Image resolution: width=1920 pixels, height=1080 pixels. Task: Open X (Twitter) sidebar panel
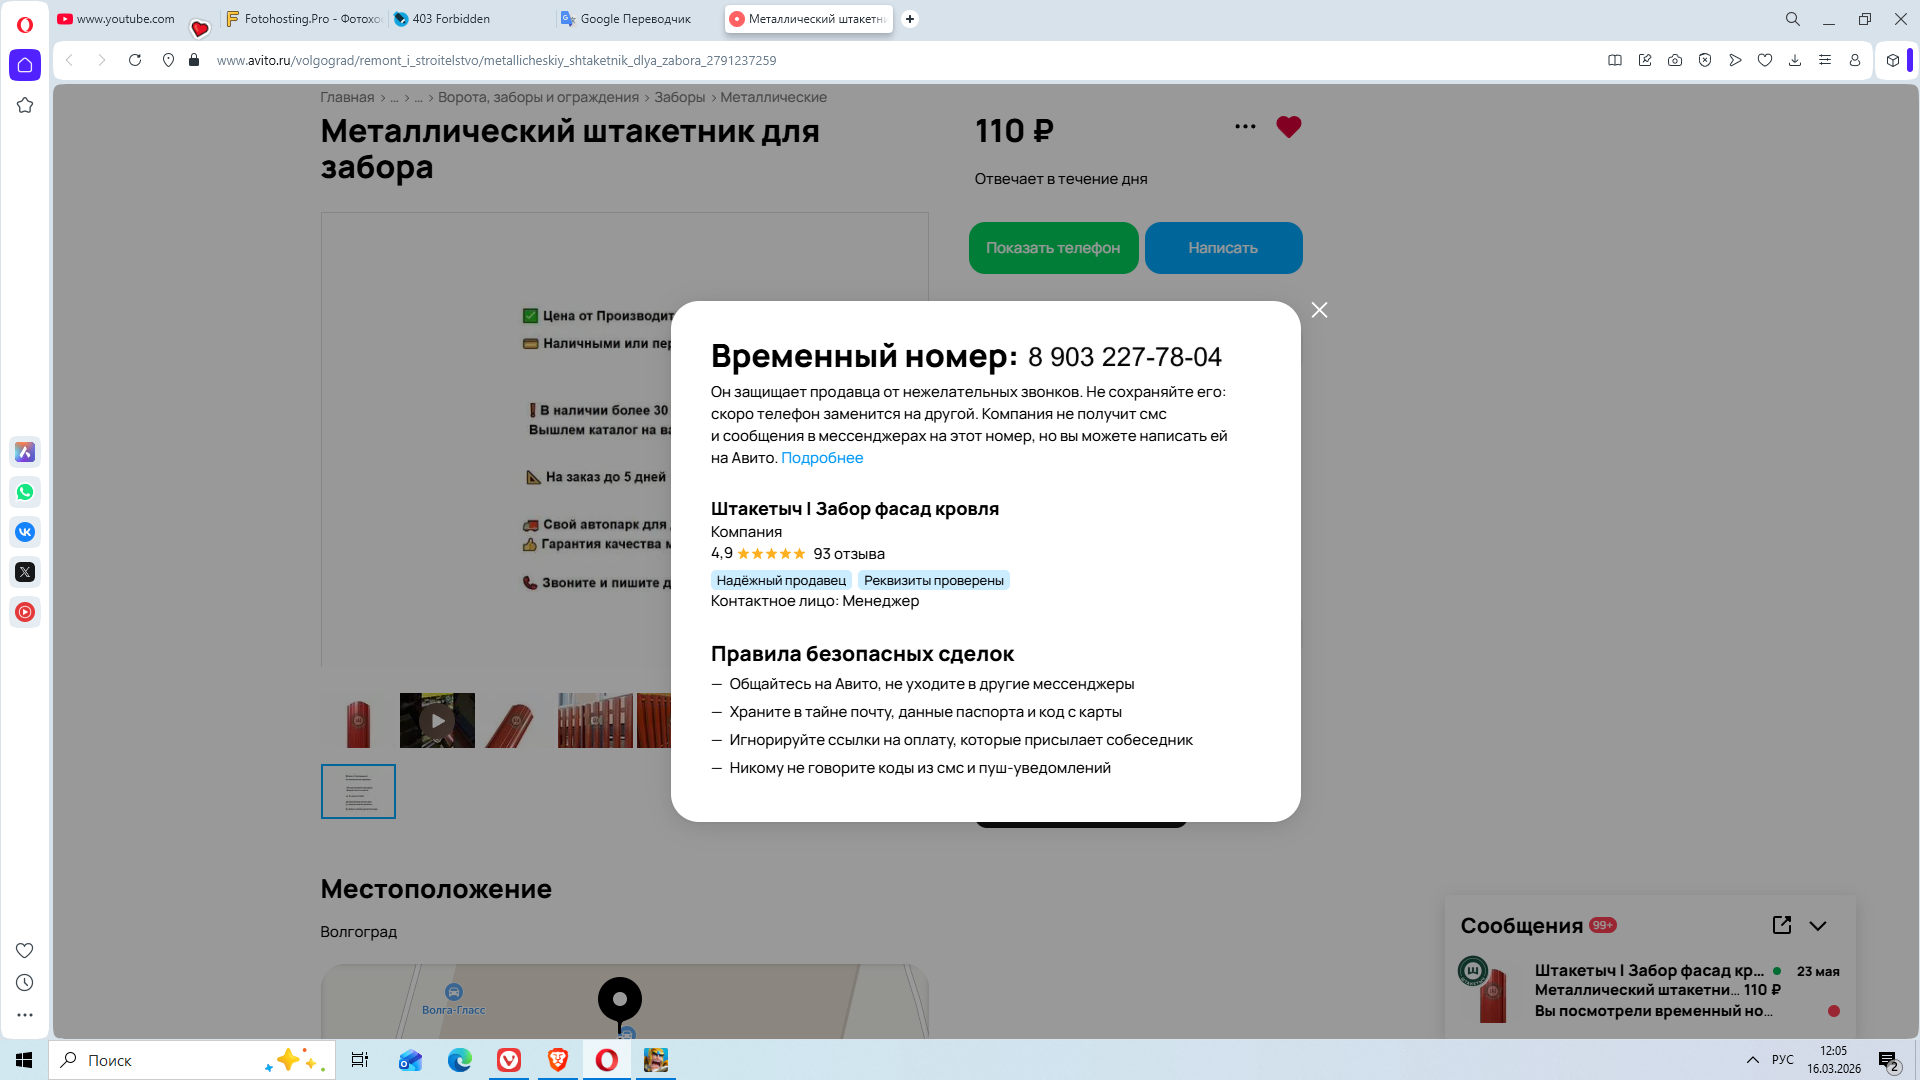tap(25, 572)
